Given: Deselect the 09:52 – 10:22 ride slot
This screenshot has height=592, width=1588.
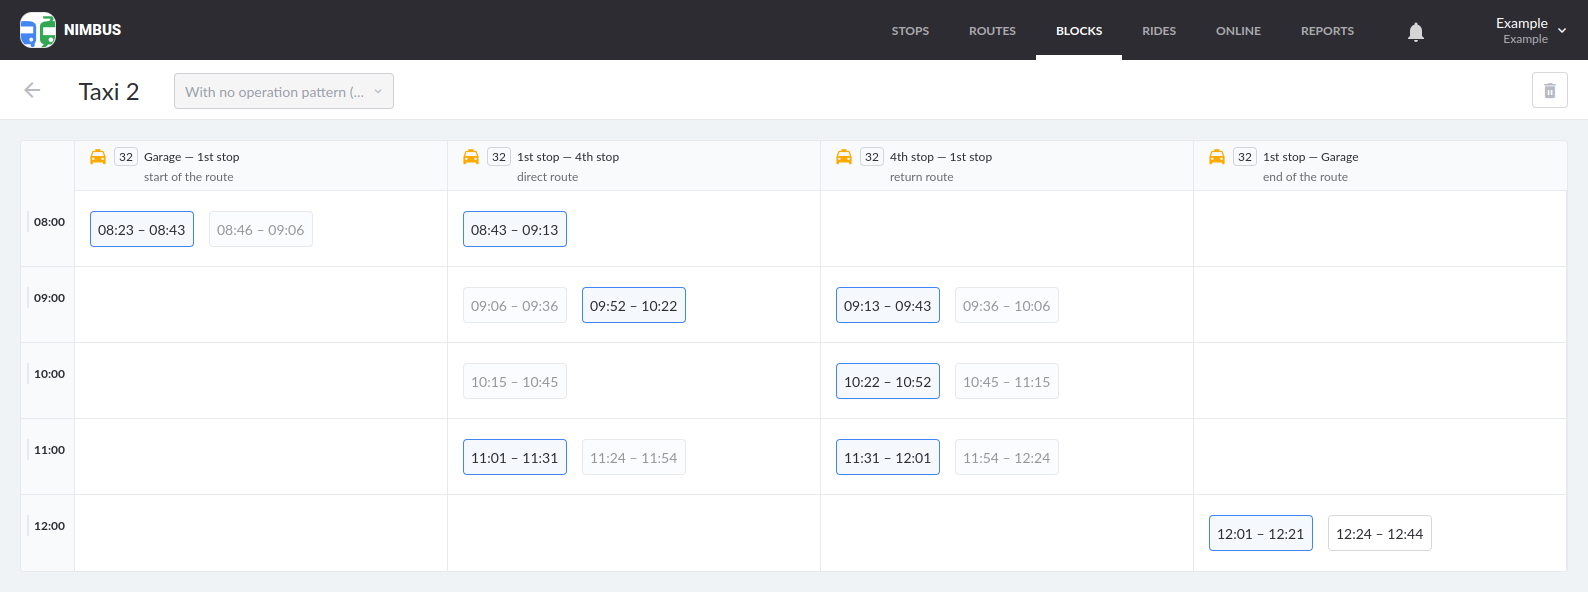Looking at the screenshot, I should (x=633, y=305).
